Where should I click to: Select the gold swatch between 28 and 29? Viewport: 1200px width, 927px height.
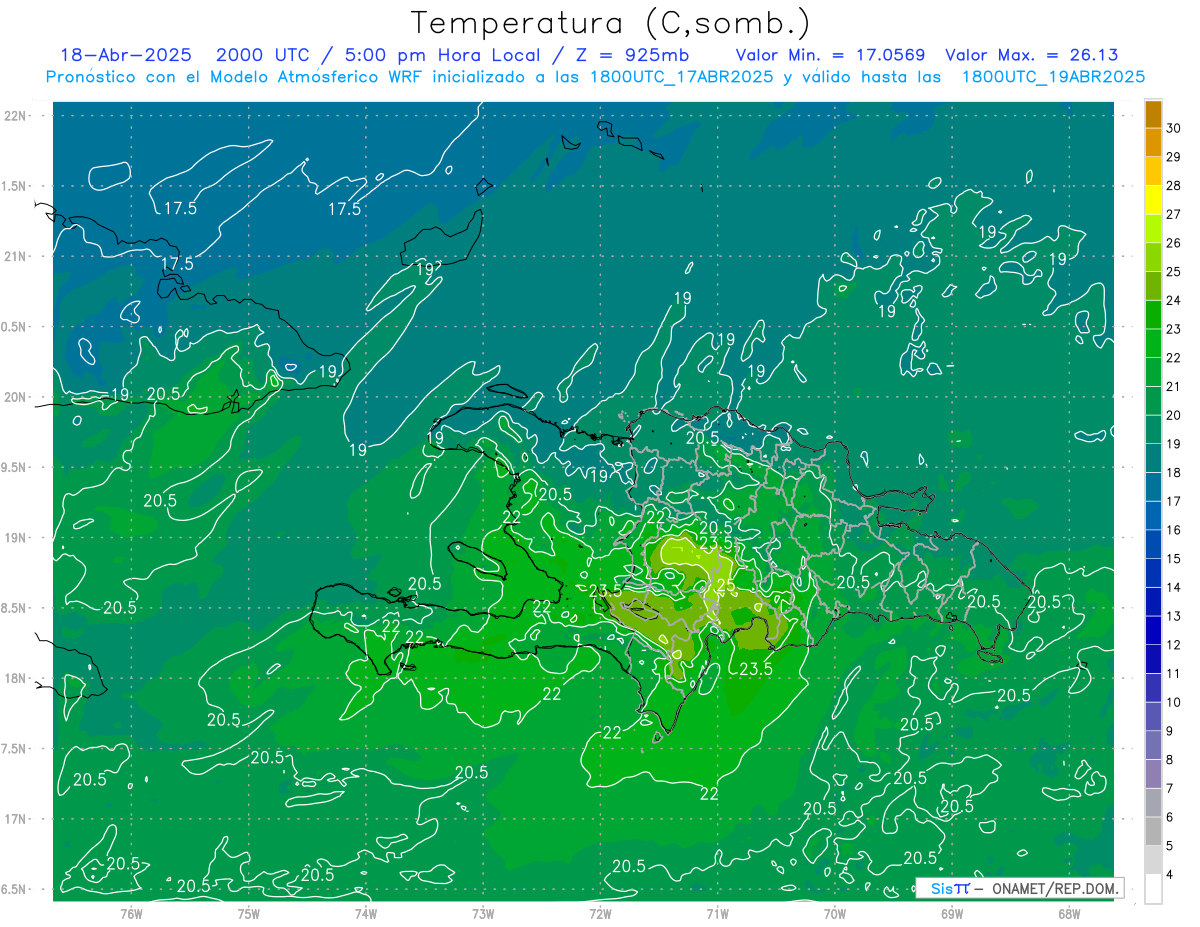tap(1153, 170)
